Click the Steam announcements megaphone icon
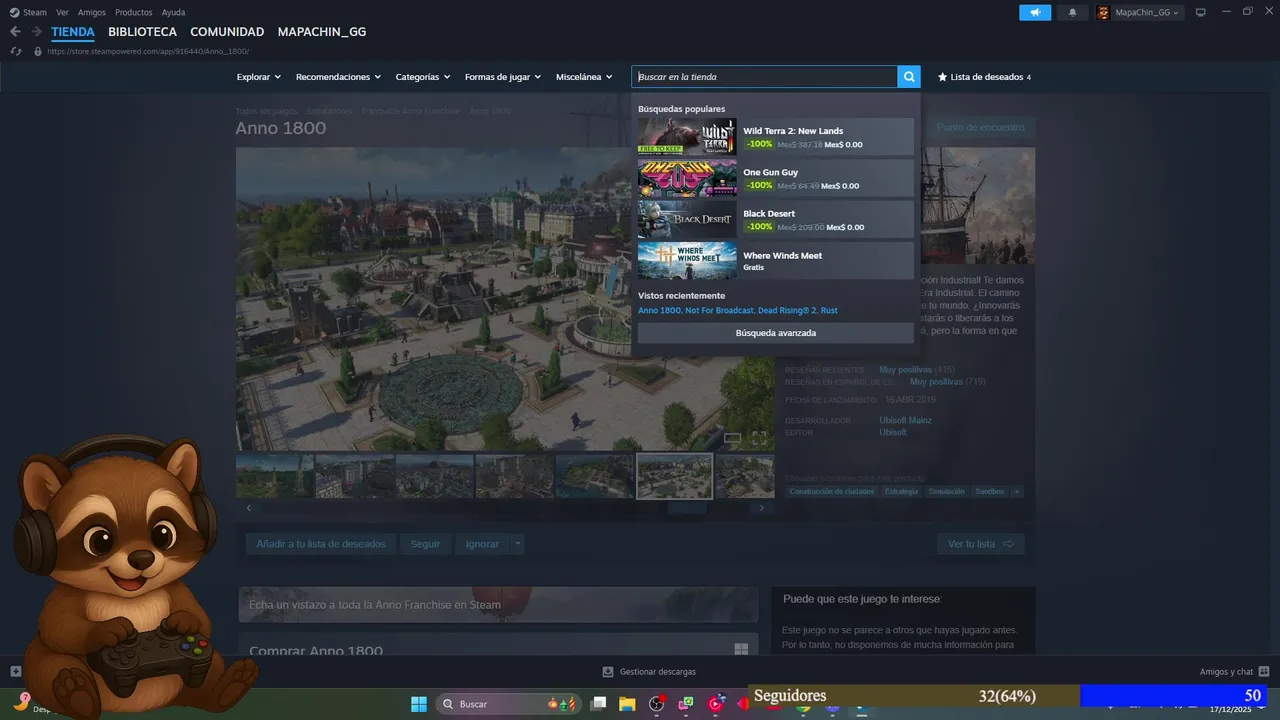The image size is (1280, 720). click(1035, 12)
